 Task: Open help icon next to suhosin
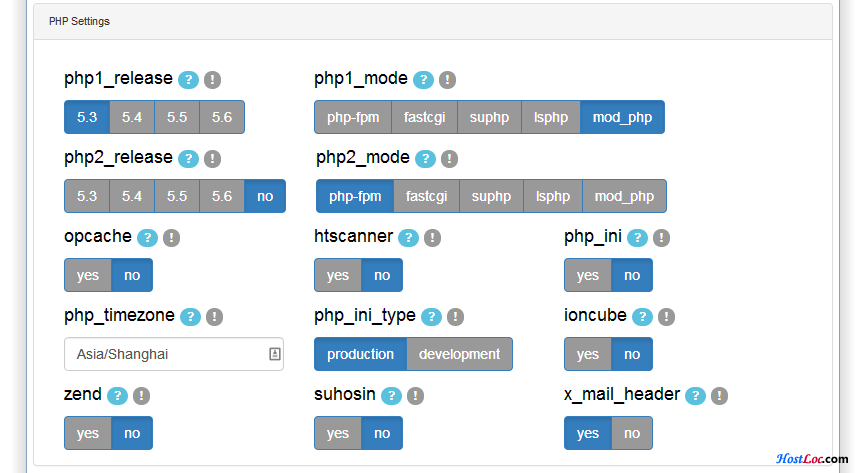pos(391,395)
